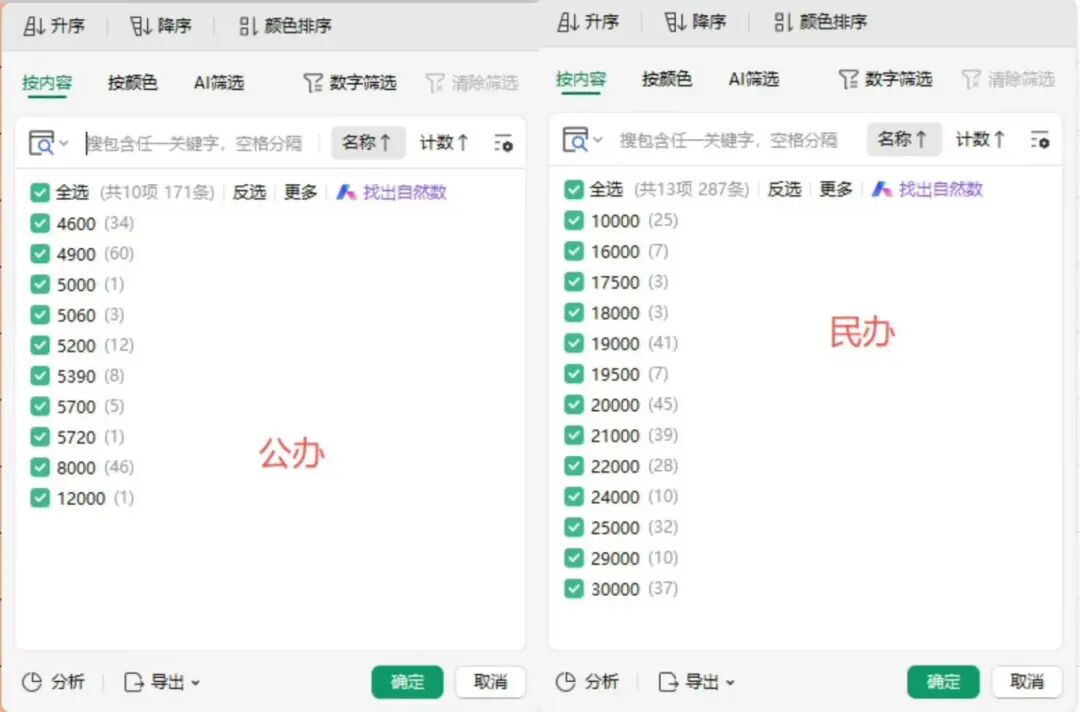Click color sort icon in 公办 panel

[248, 26]
